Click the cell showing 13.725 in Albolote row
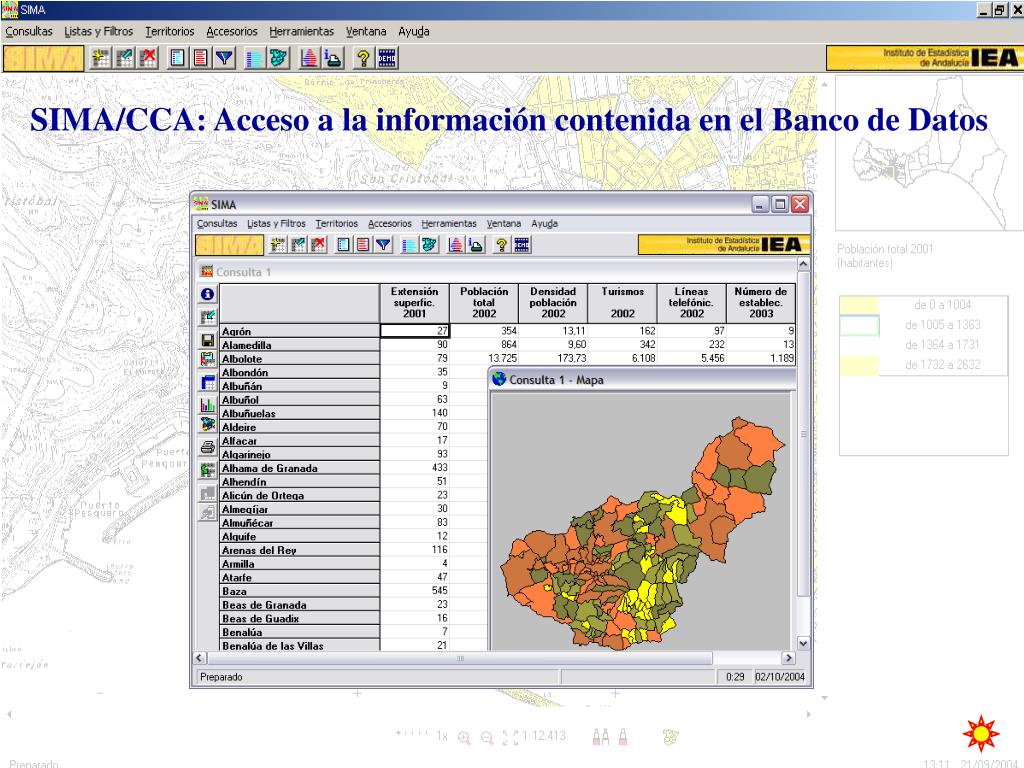The height and width of the screenshot is (768, 1024). [x=484, y=359]
